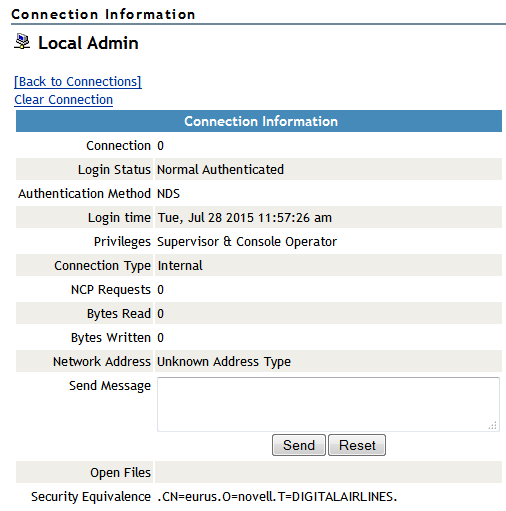
Task: Click the Clear Connection link
Action: pos(64,100)
